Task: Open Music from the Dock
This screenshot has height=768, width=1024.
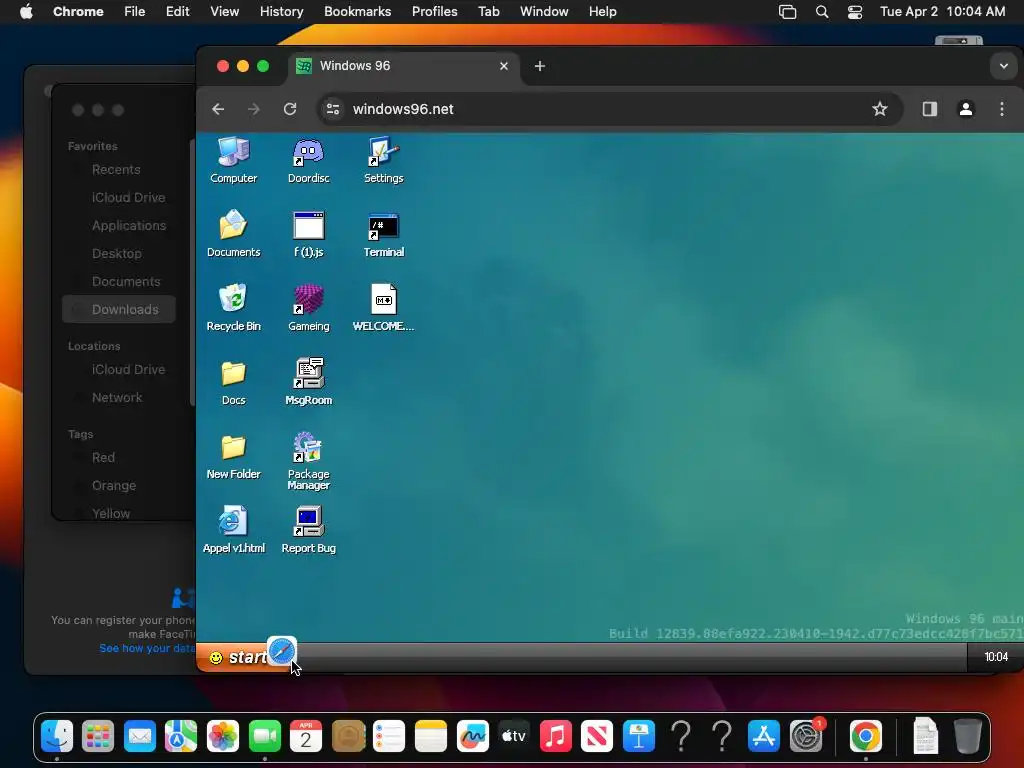Action: coord(555,737)
